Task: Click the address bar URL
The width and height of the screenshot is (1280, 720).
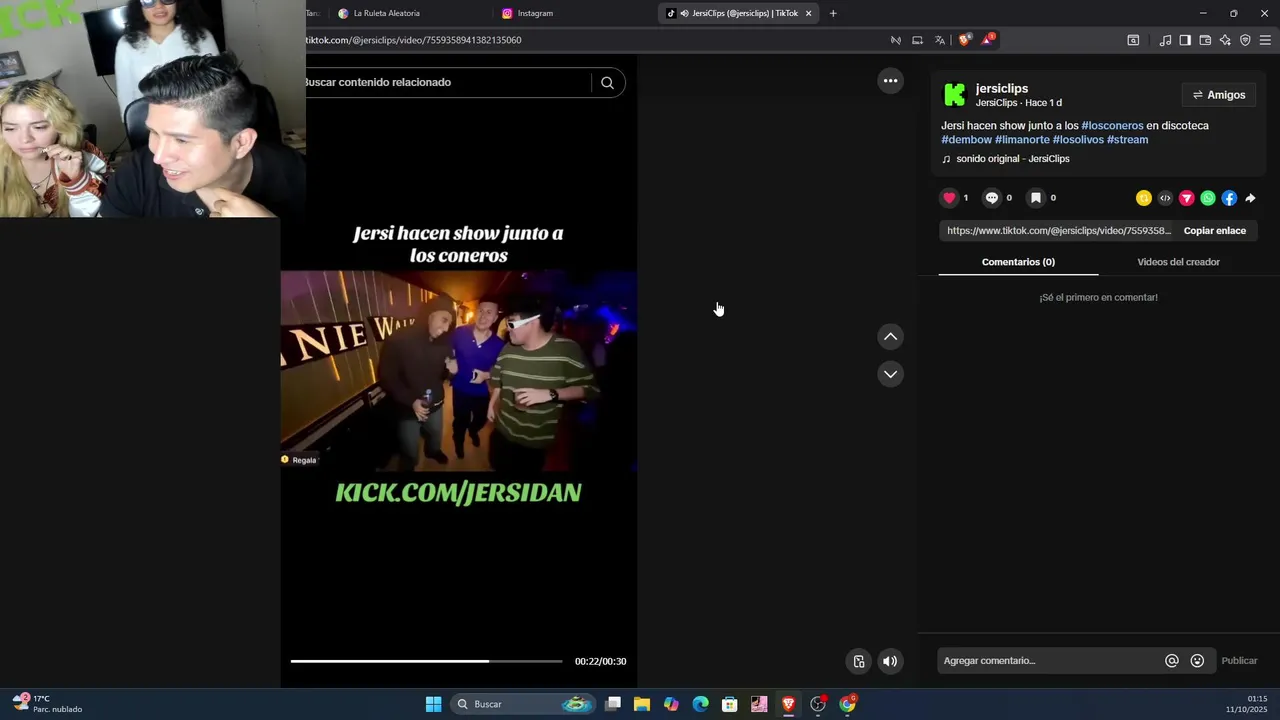Action: tap(412, 40)
